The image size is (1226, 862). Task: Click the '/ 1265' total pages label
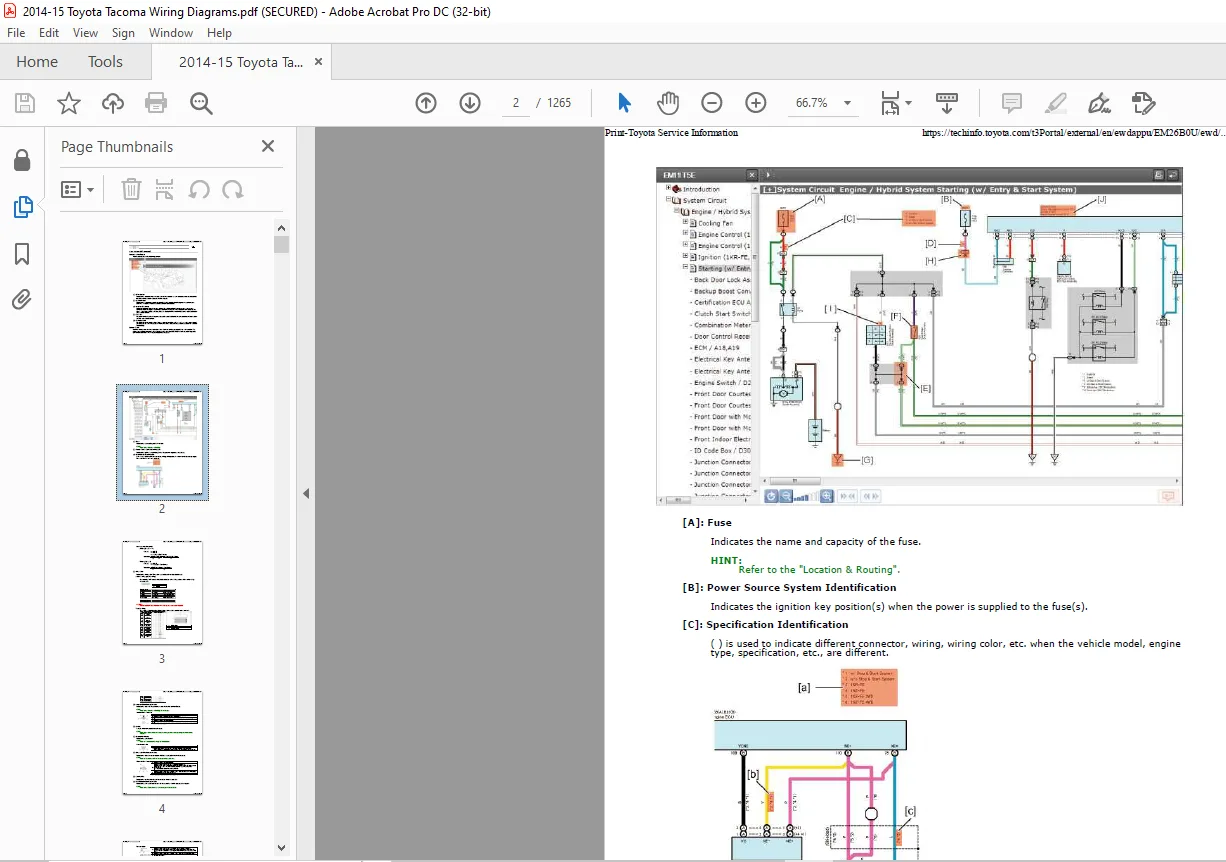(x=554, y=103)
